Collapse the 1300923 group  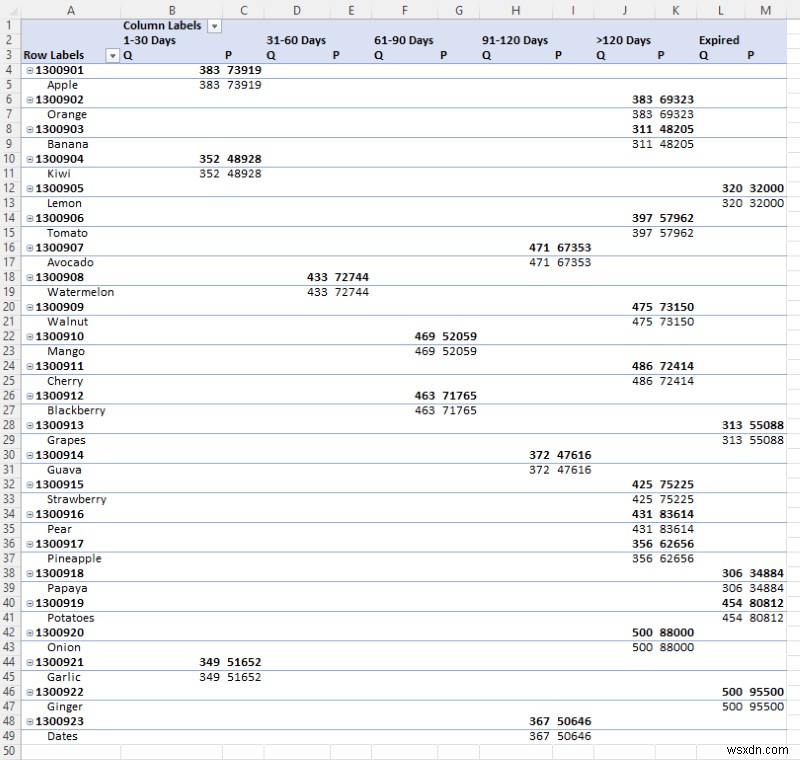[x=31, y=721]
